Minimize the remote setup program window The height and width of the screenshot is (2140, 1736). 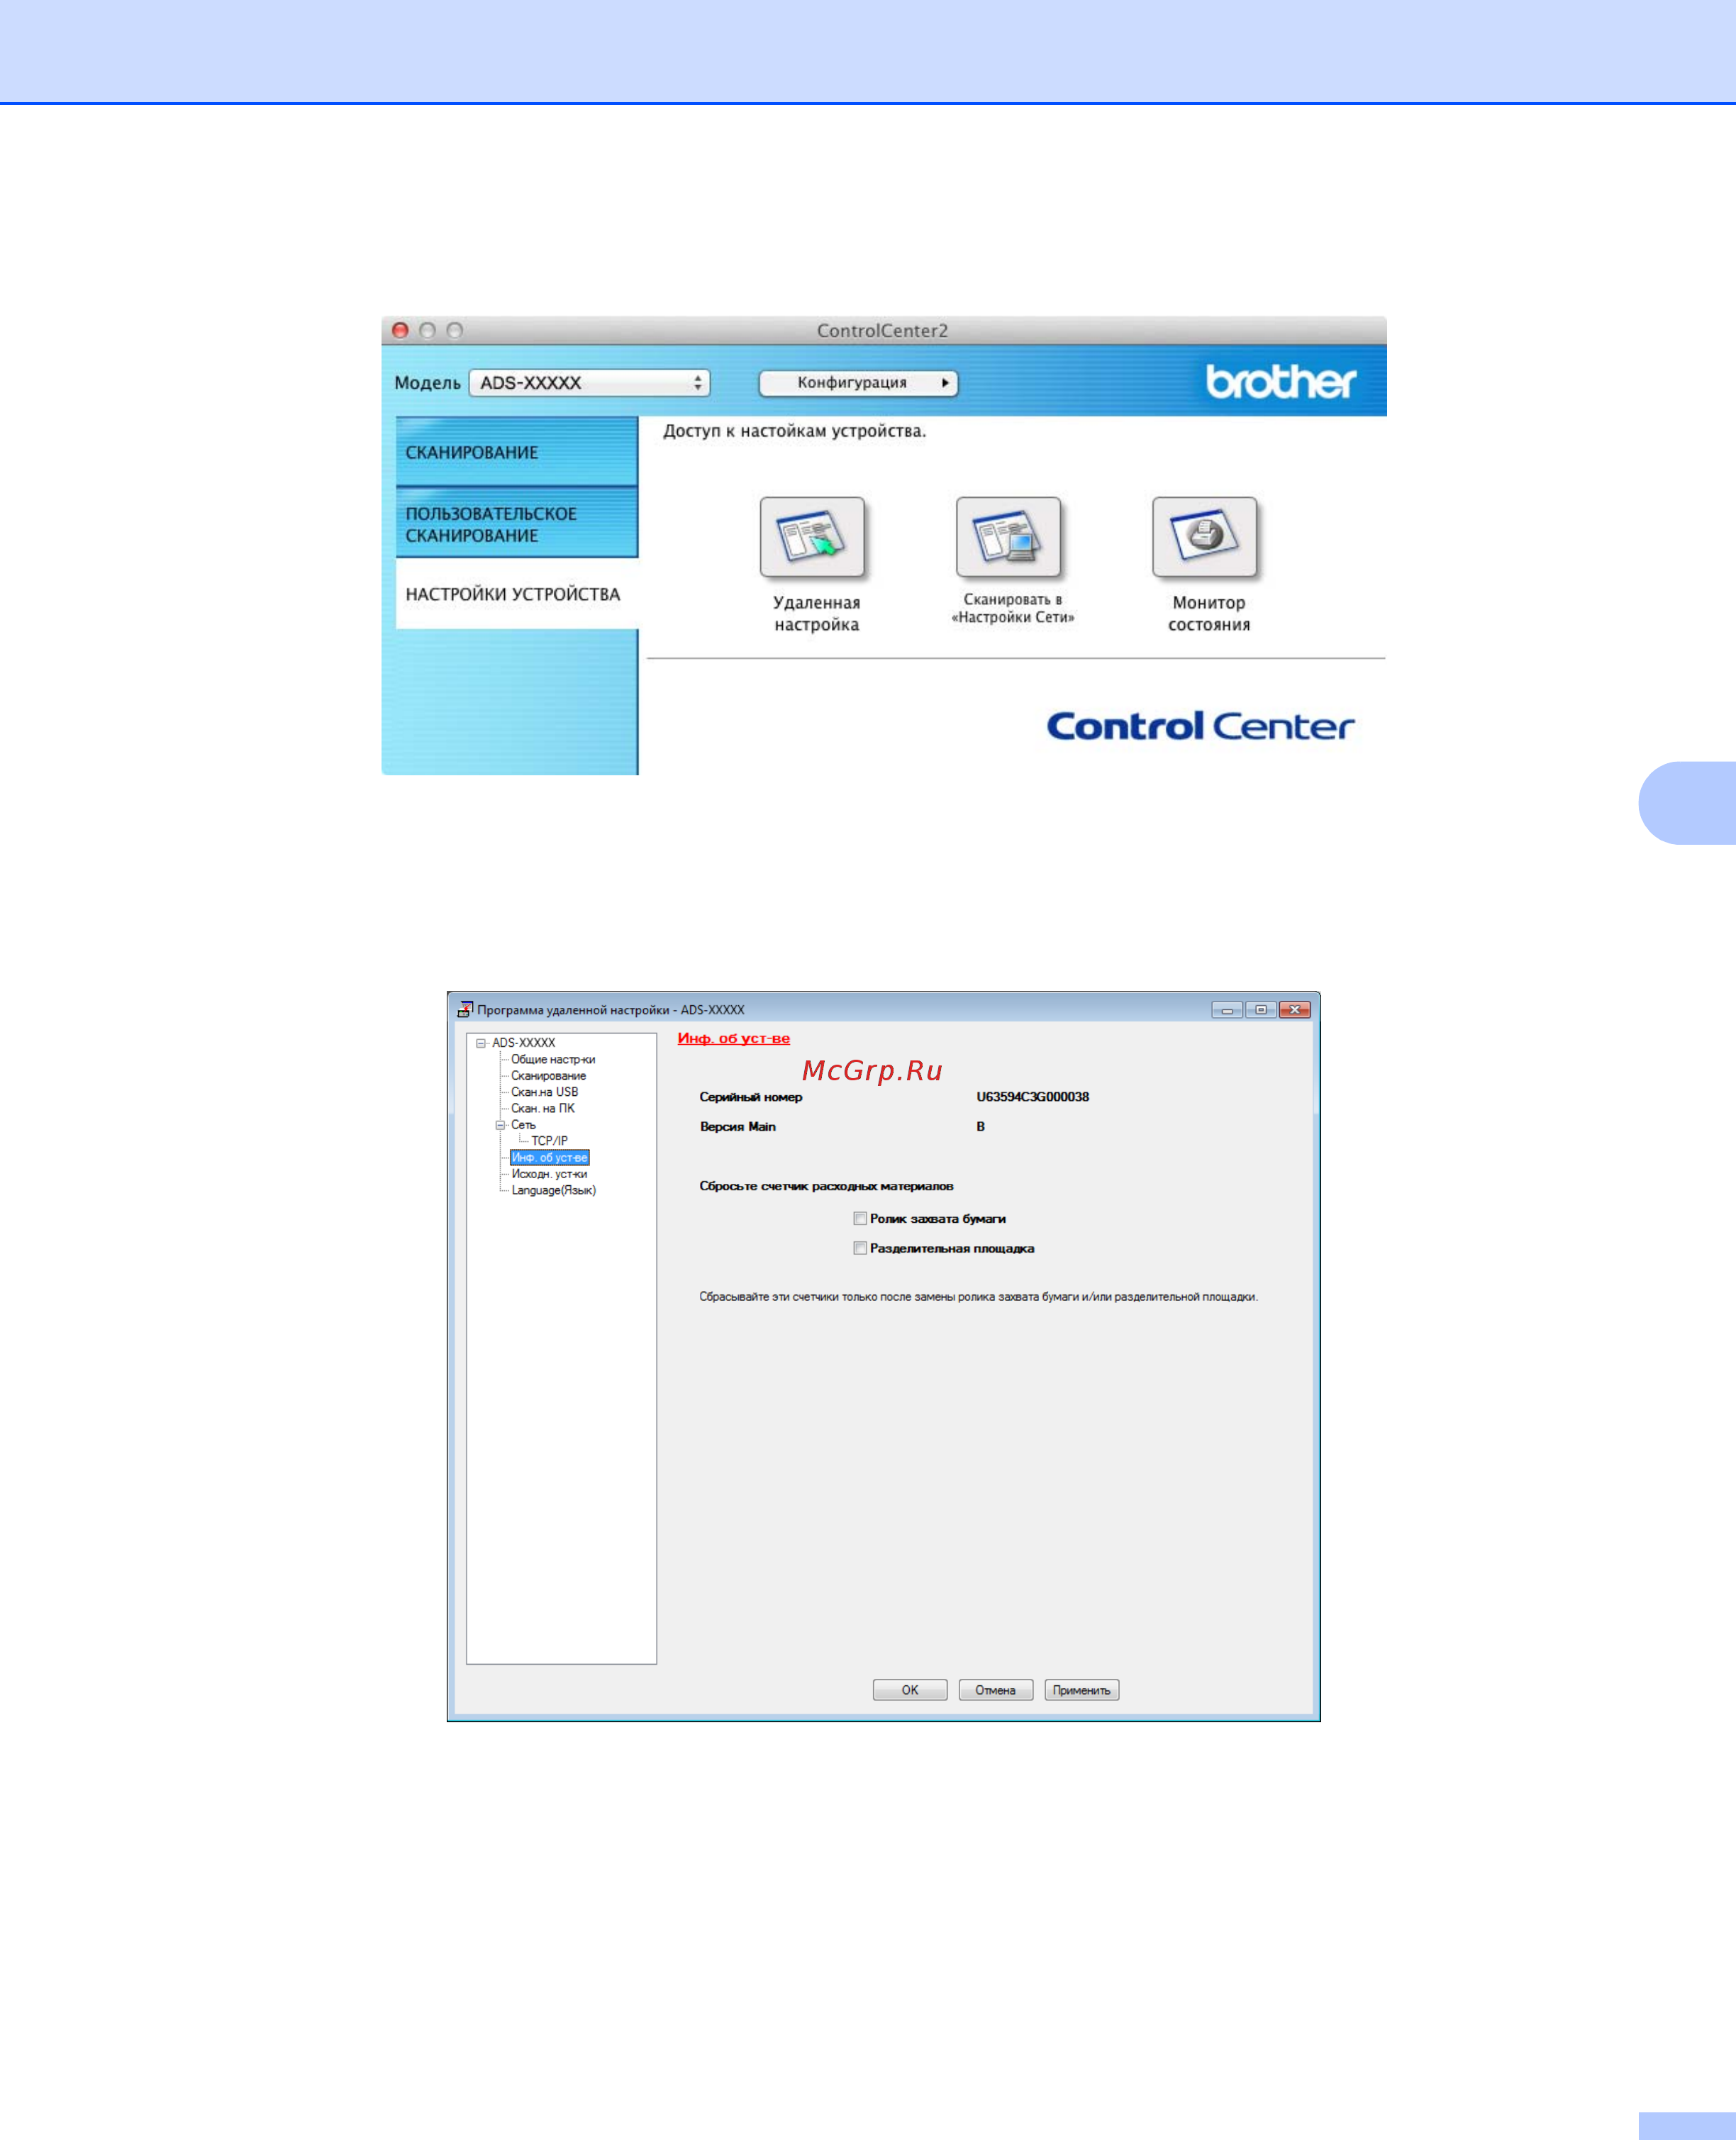(x=1226, y=1009)
